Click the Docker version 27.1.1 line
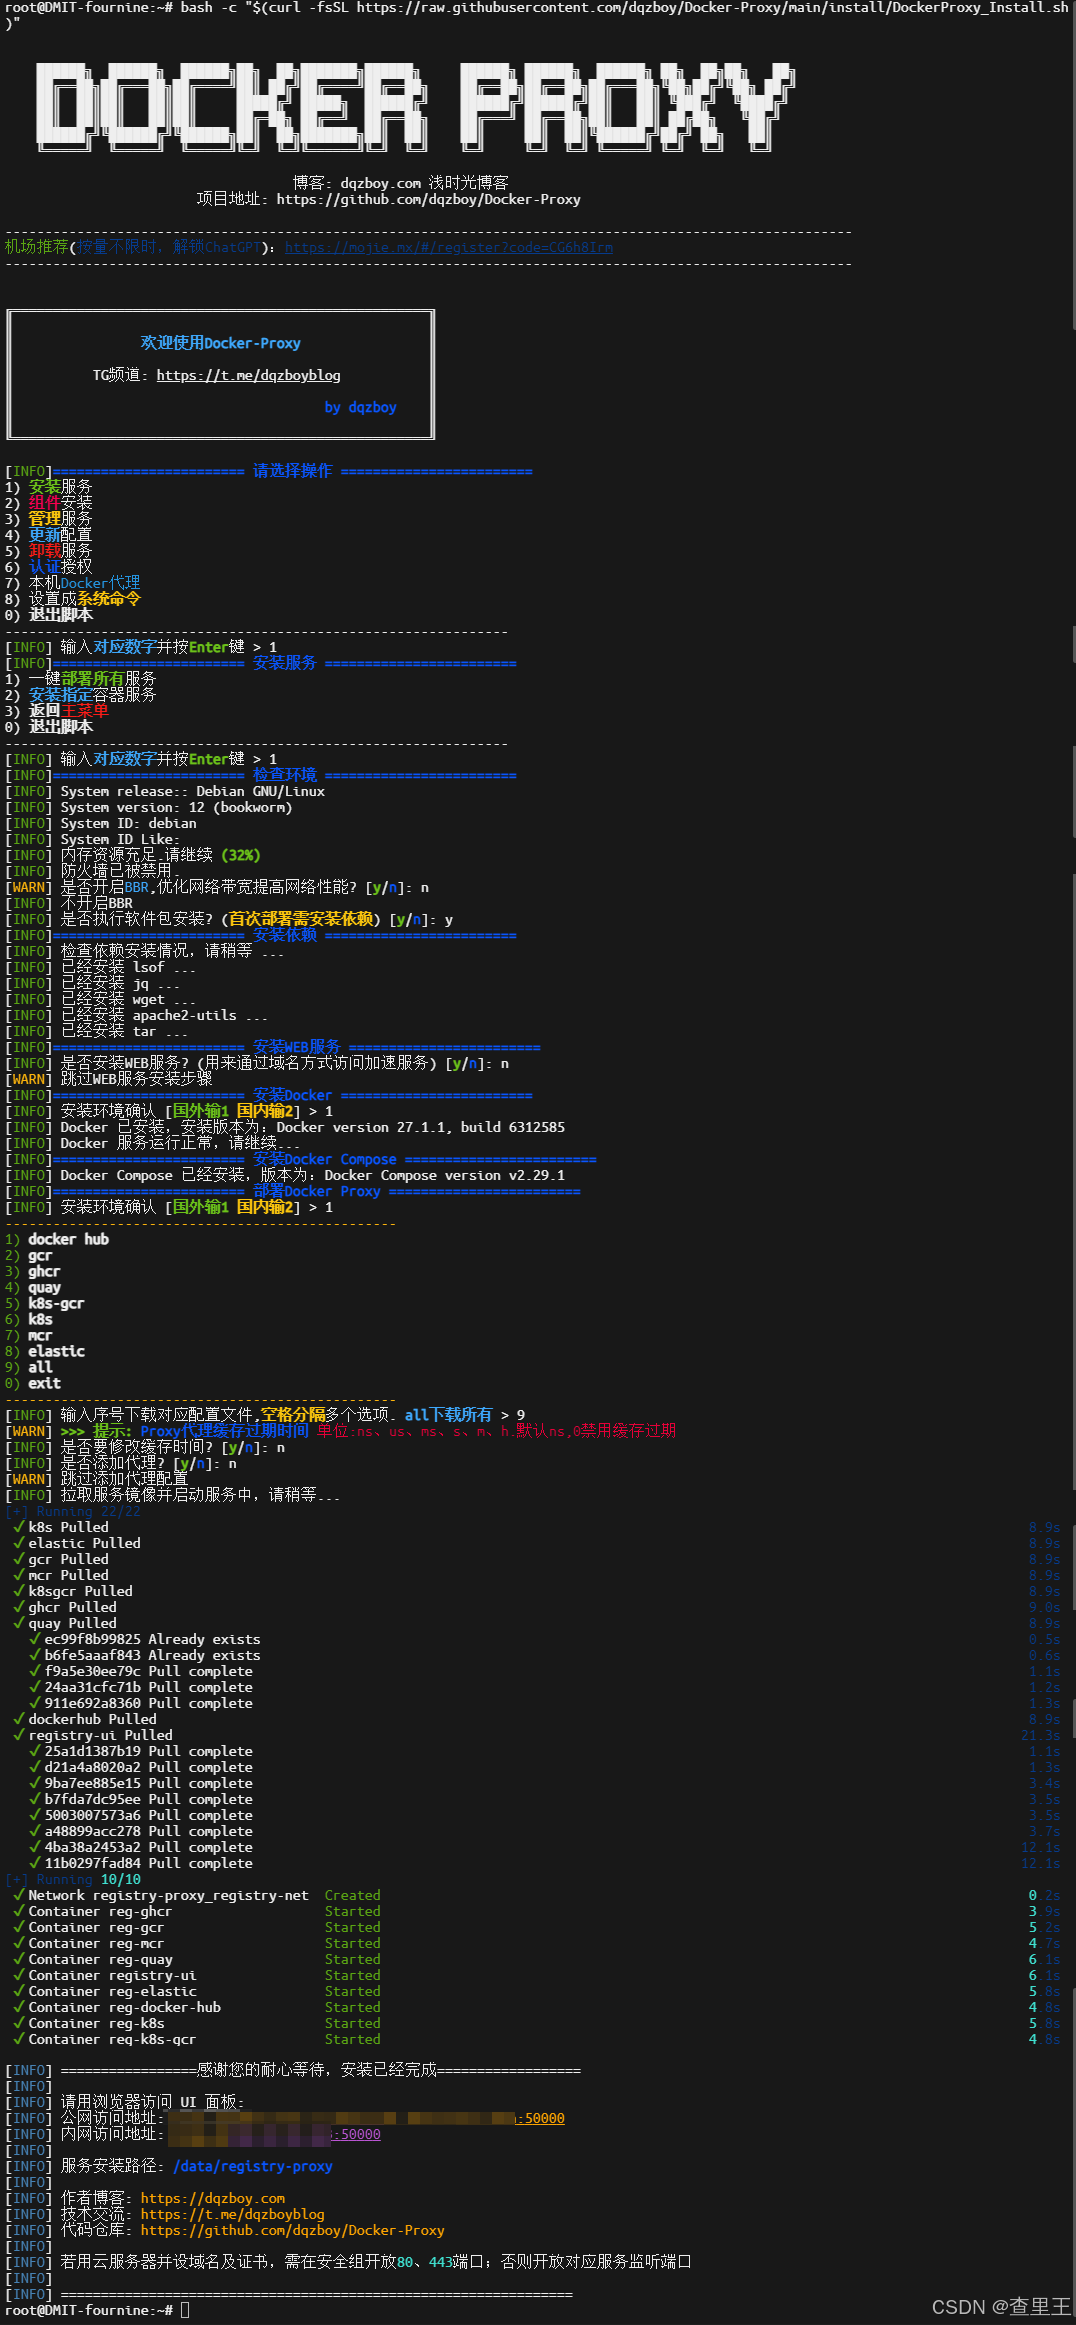Image resolution: width=1076 pixels, height=2325 pixels. tap(284, 1127)
